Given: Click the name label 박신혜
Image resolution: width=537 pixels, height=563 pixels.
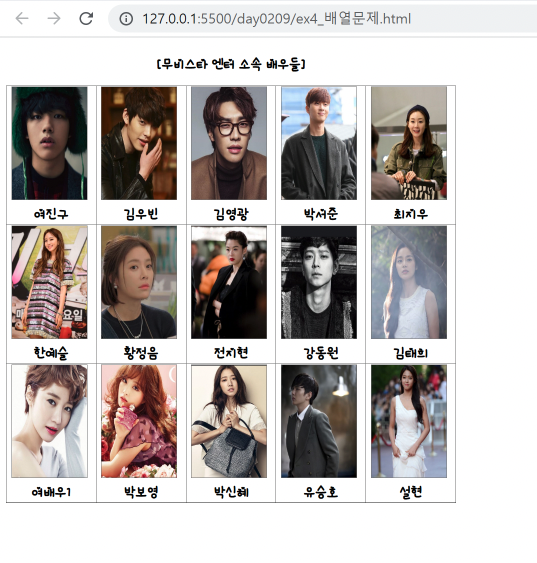Looking at the screenshot, I should (231, 492).
